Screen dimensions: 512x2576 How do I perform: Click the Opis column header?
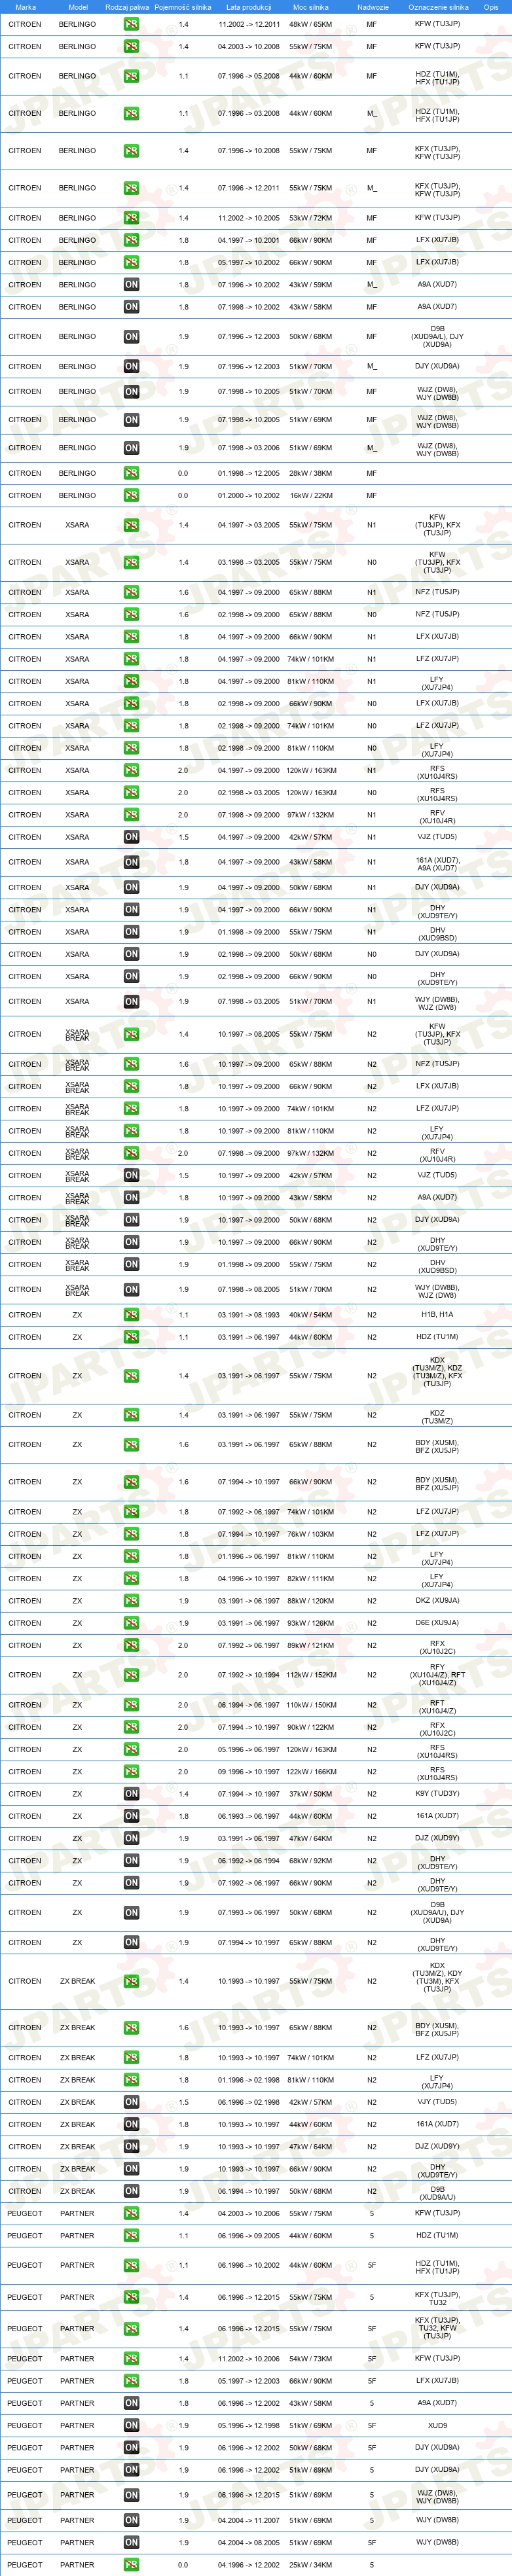click(x=491, y=7)
